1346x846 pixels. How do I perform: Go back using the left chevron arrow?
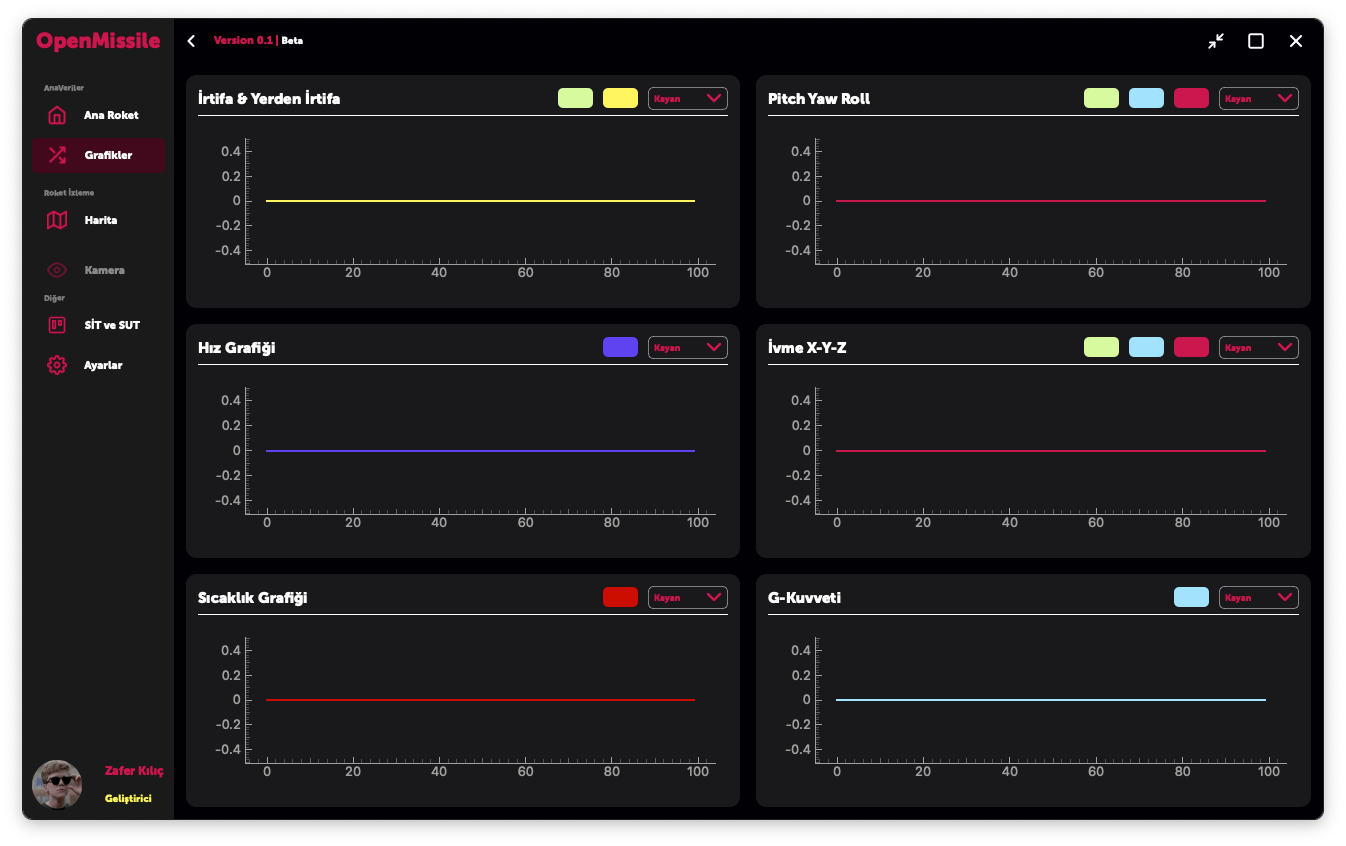click(x=191, y=41)
